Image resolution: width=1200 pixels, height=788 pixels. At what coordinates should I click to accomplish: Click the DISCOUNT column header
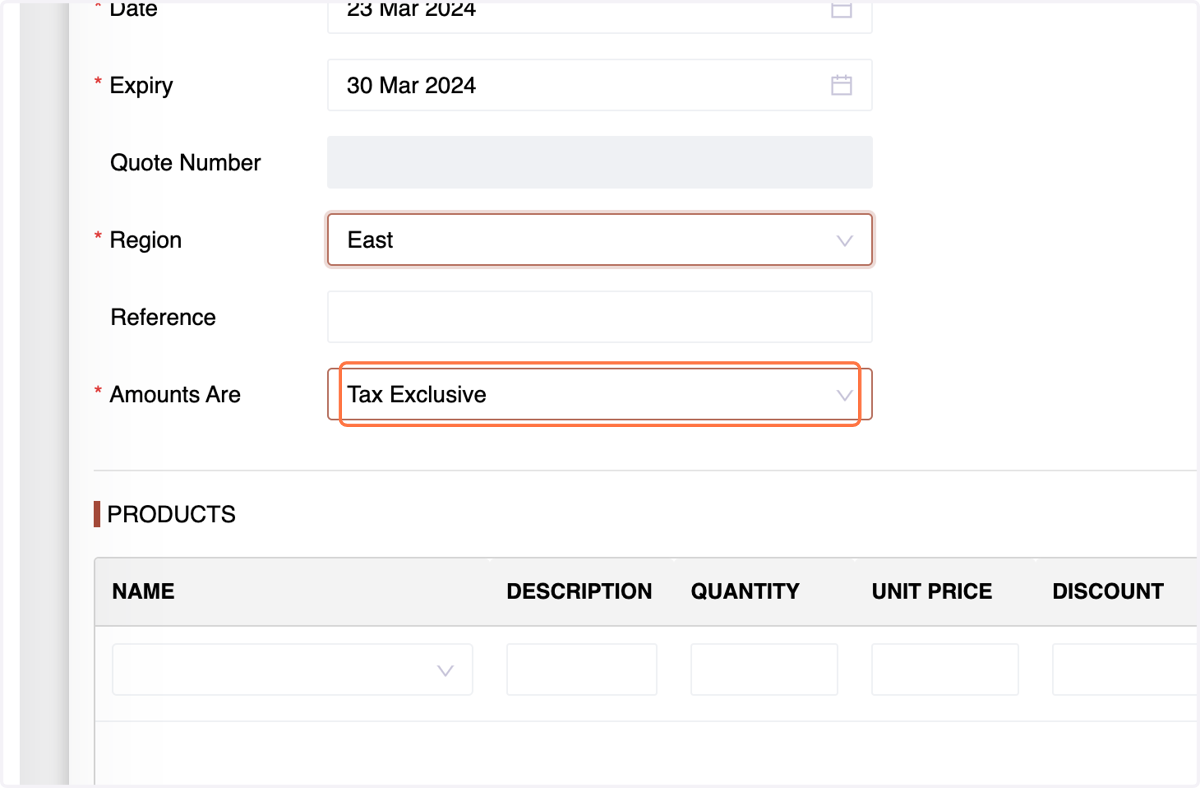point(1108,591)
